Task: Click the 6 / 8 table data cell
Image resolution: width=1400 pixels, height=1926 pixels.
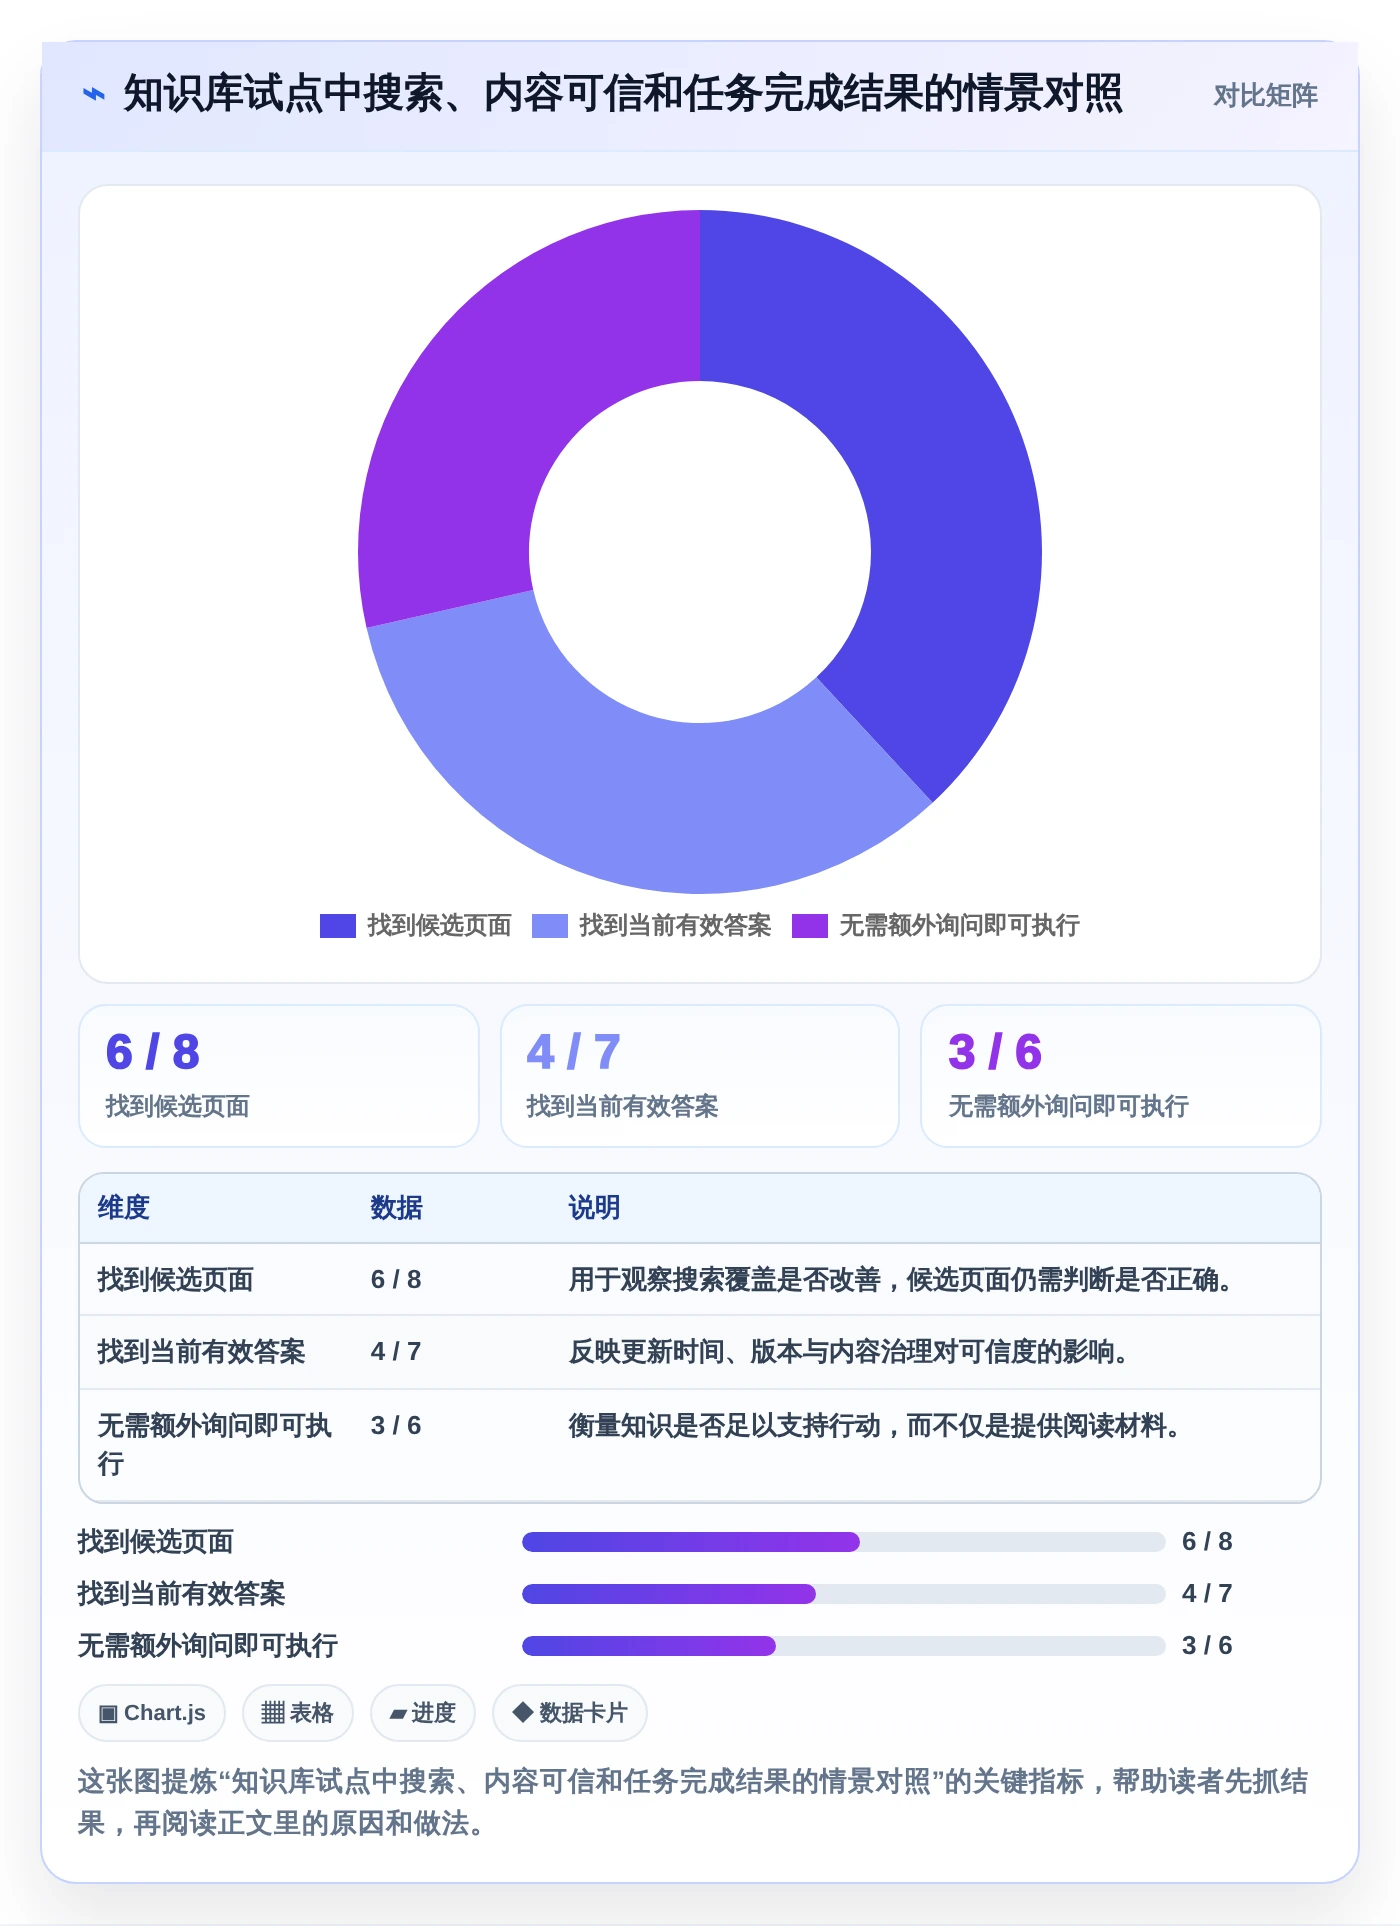Action: 396,1280
